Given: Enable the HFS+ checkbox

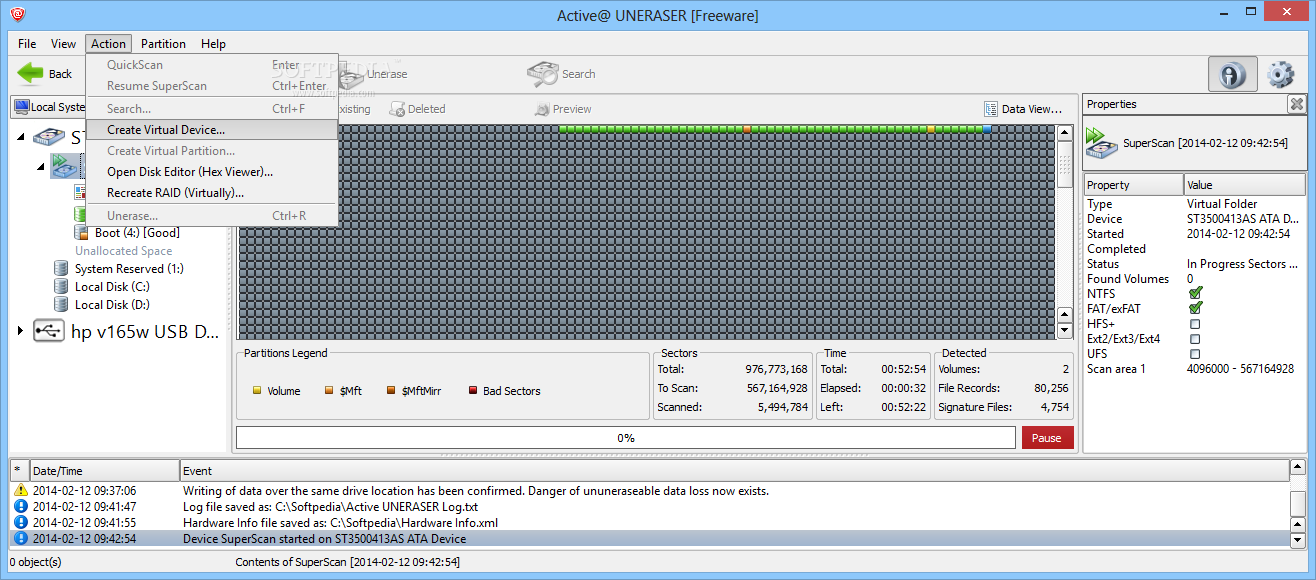Looking at the screenshot, I should click(x=1195, y=324).
